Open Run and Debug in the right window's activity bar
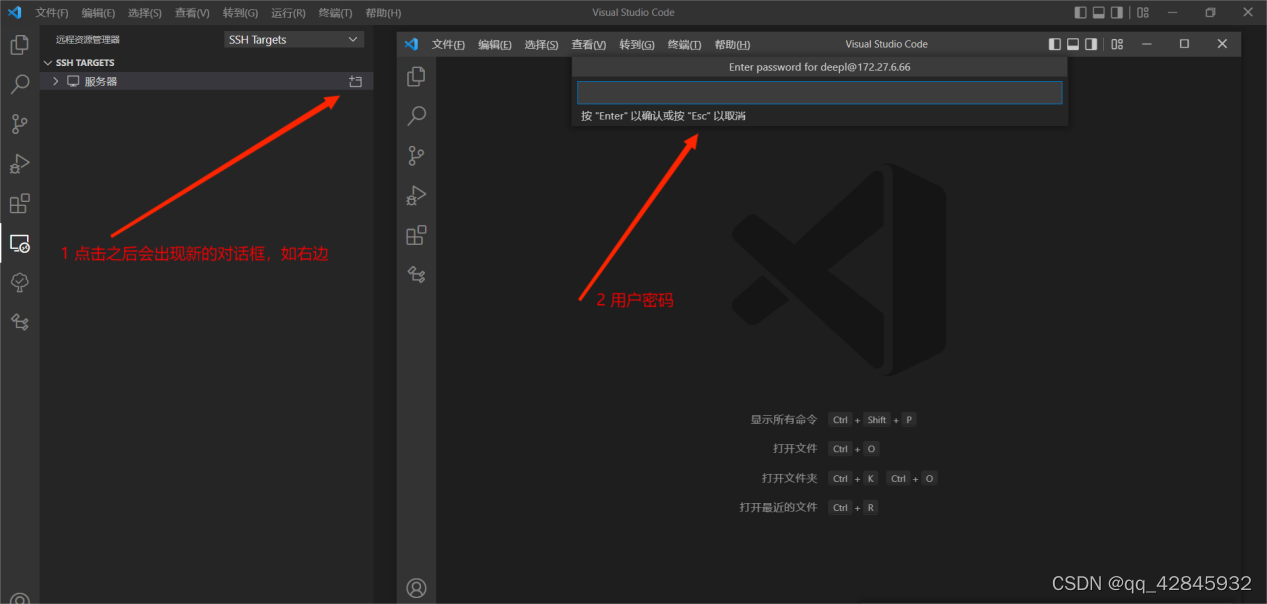This screenshot has height=604, width=1267. coord(417,196)
